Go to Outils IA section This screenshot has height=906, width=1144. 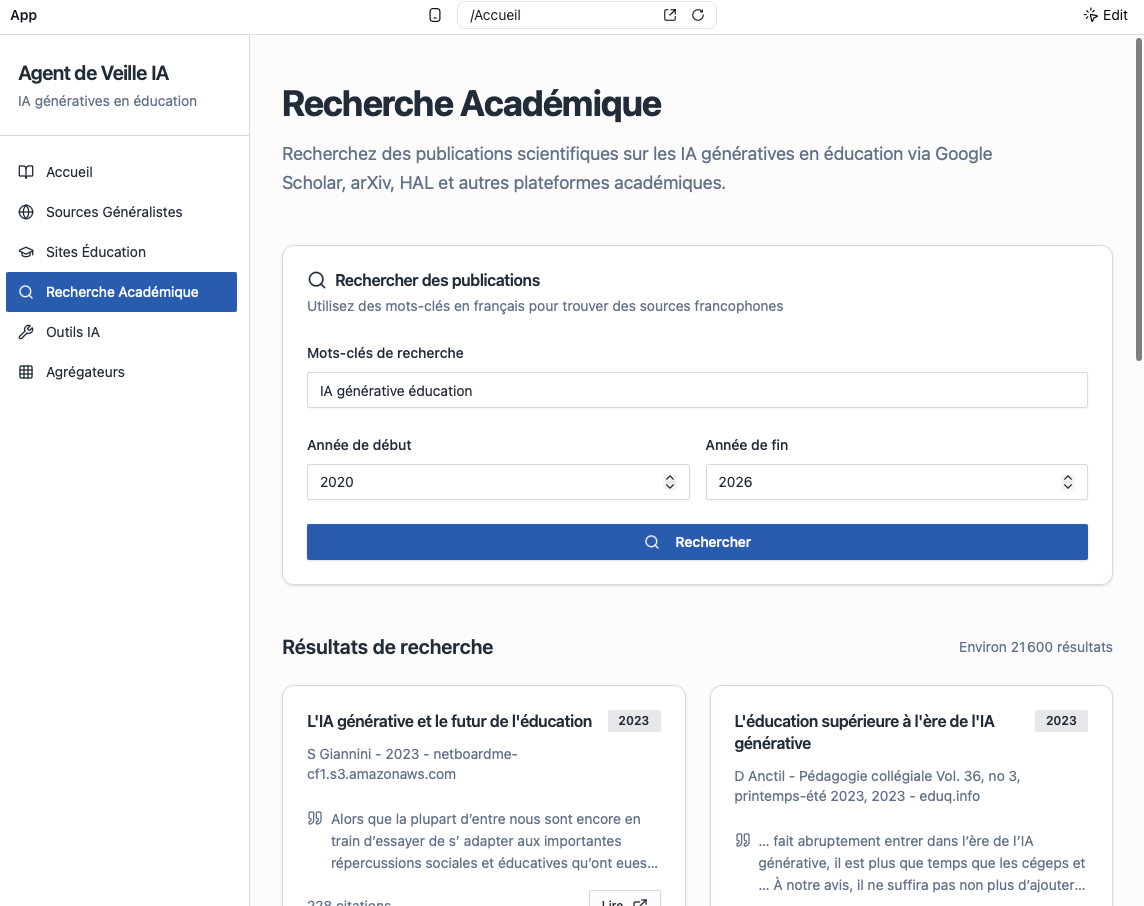73,332
